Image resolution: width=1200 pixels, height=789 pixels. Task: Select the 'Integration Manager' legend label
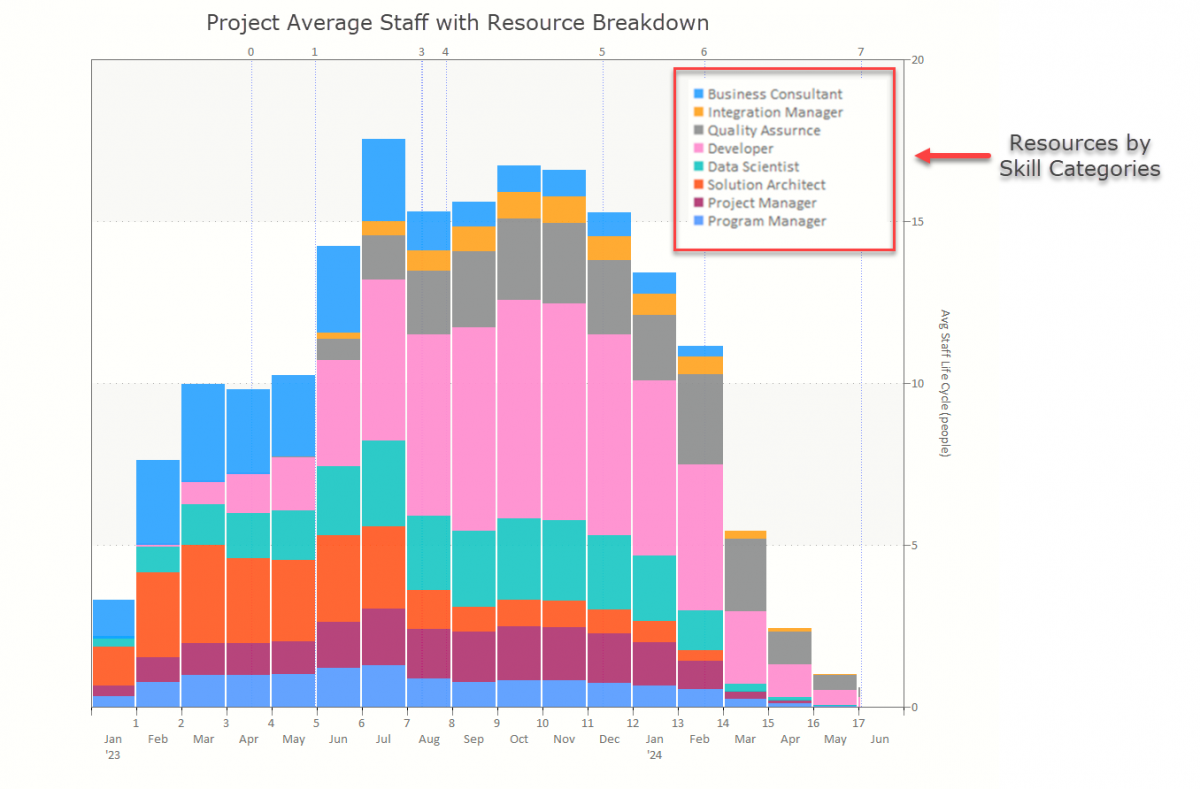point(775,112)
